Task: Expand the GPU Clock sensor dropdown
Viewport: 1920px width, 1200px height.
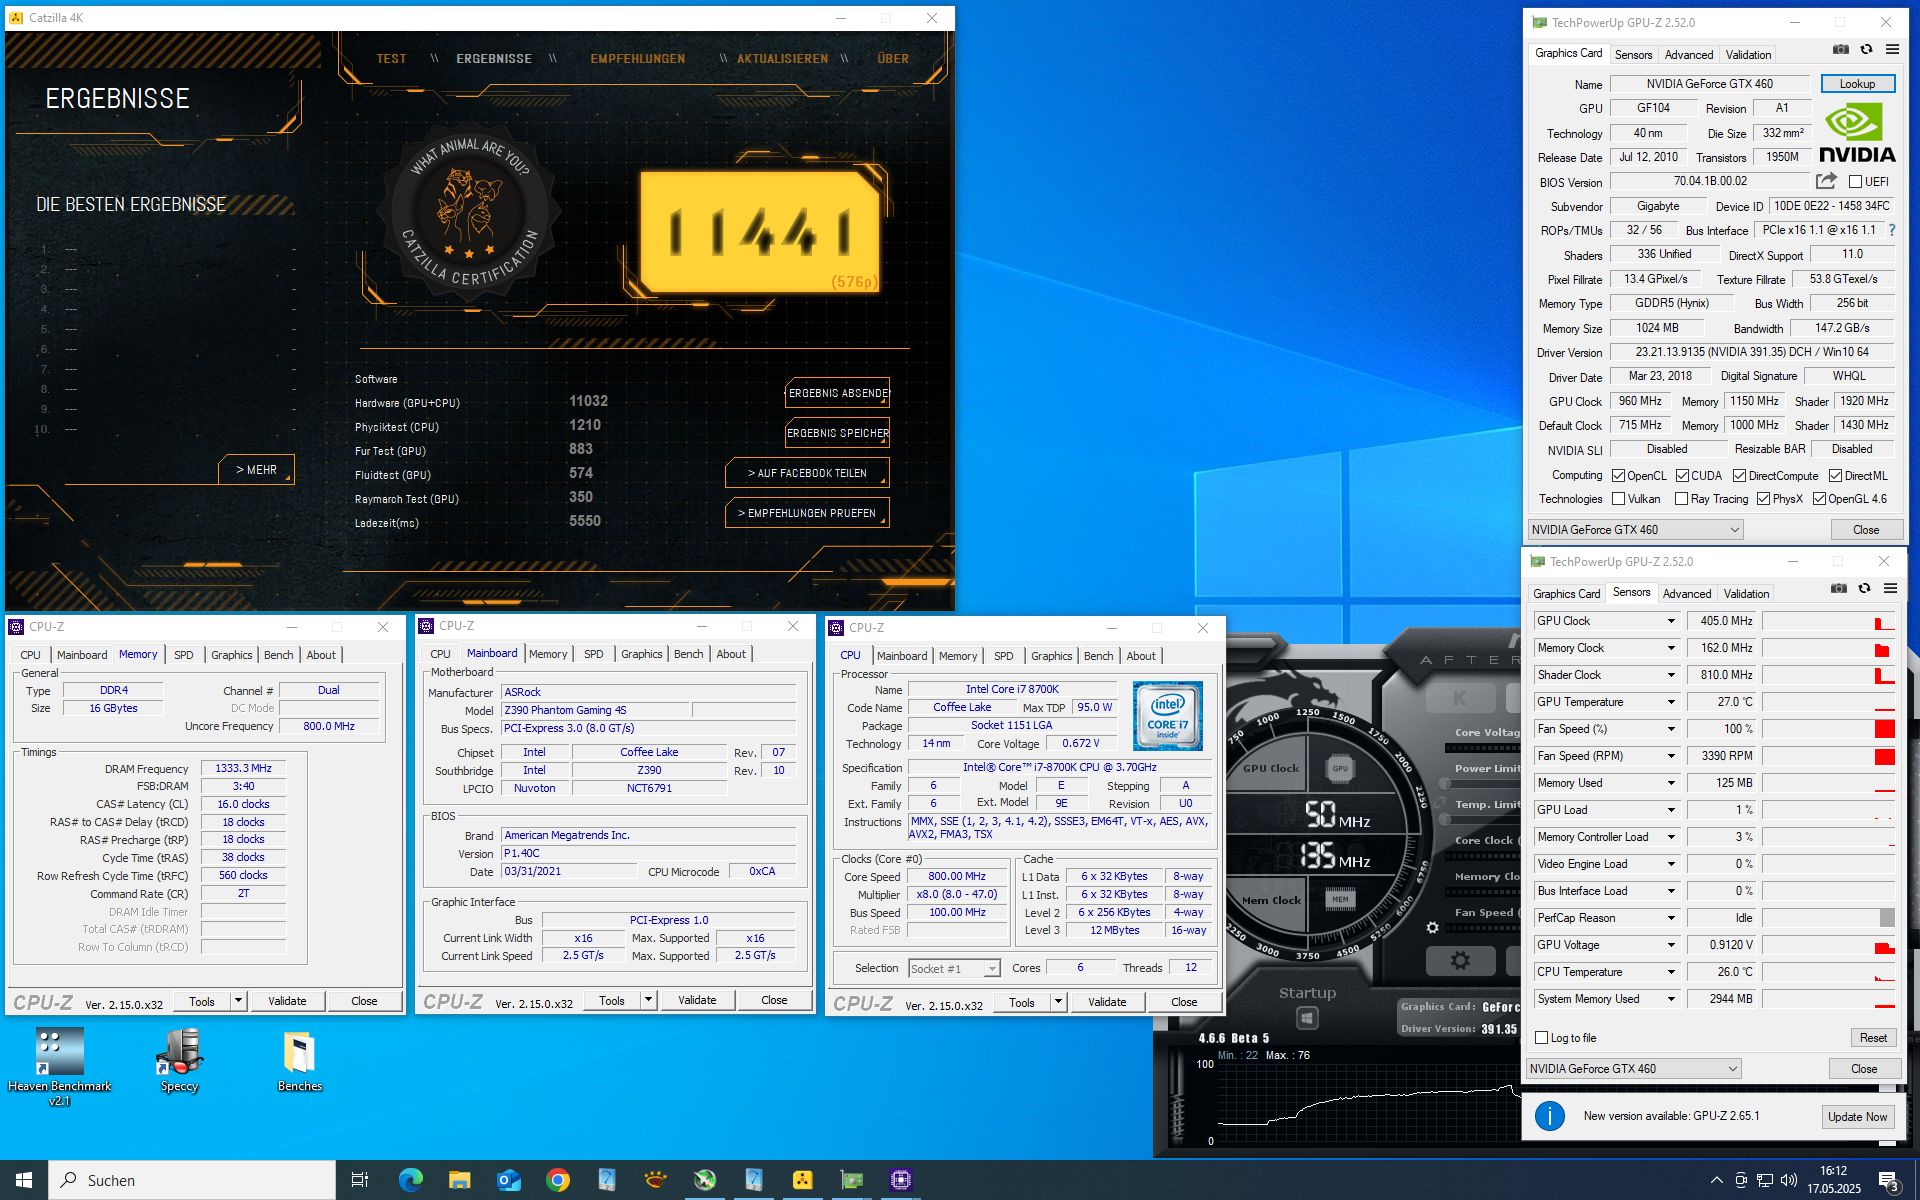Action: coord(1670,621)
